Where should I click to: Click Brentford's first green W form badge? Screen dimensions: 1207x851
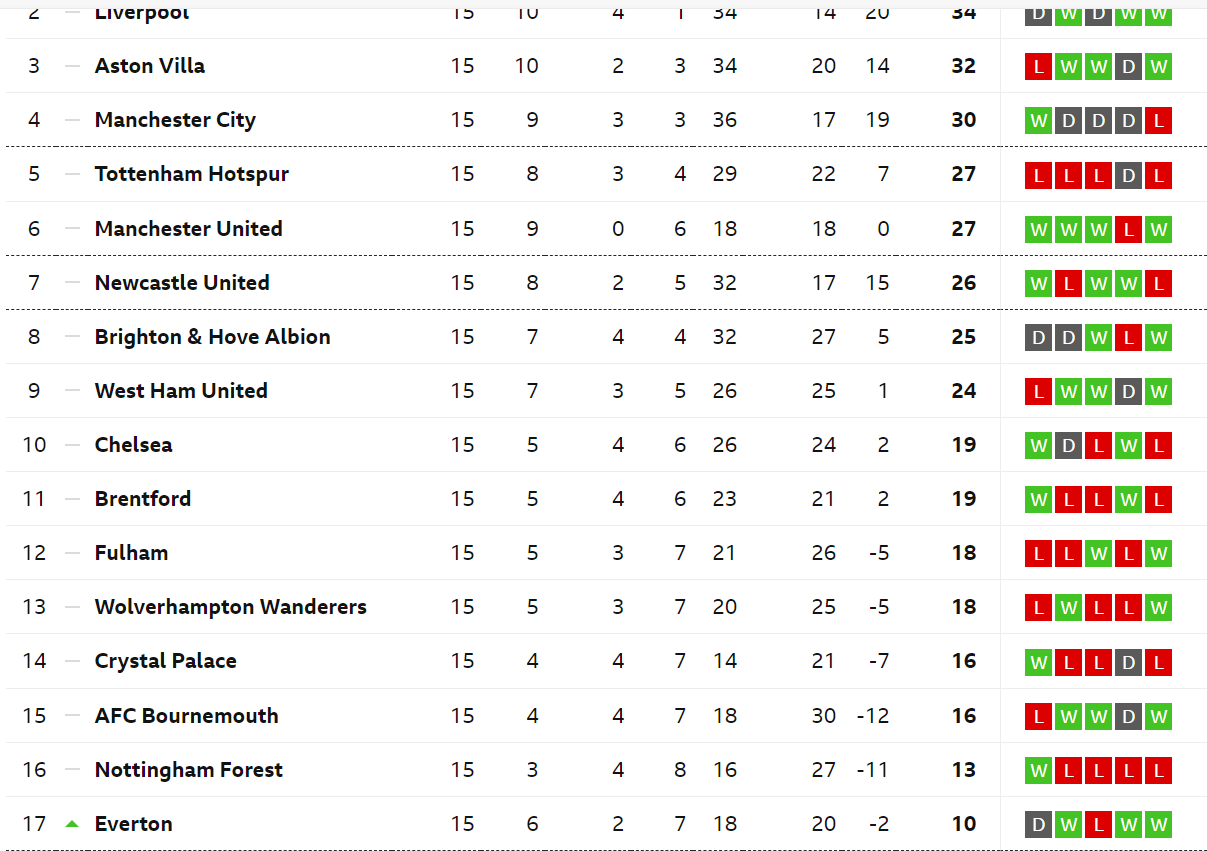click(x=1038, y=500)
